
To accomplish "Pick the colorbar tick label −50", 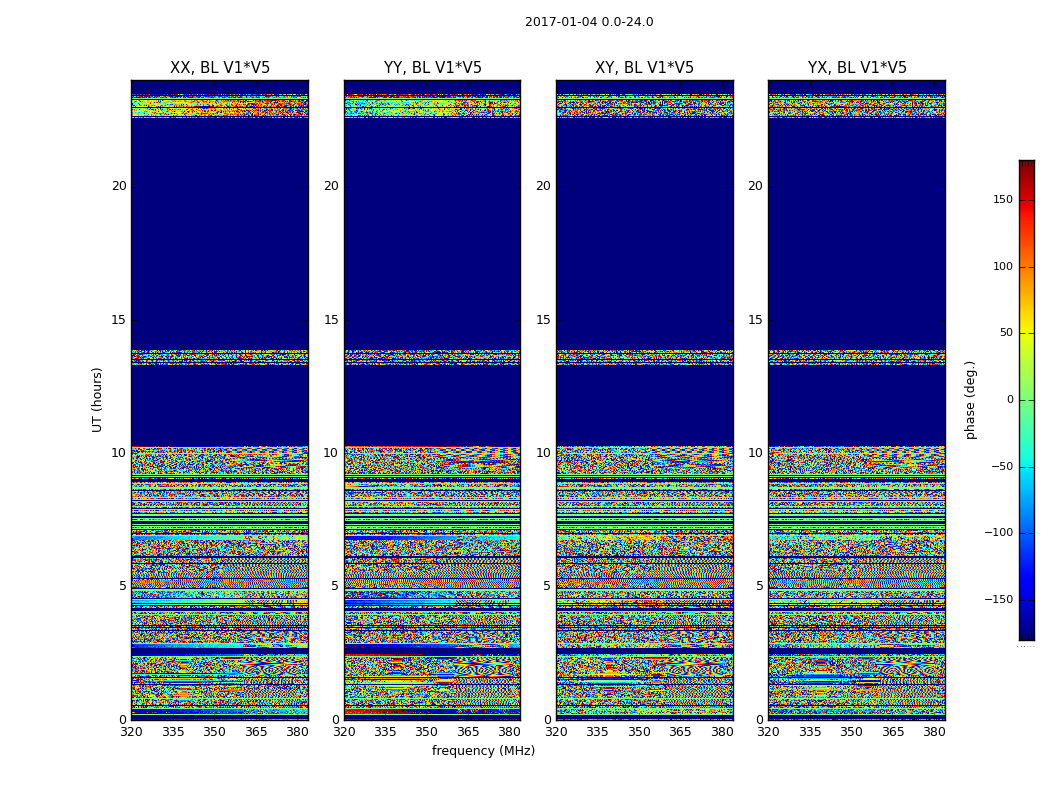I will pos(1002,467).
